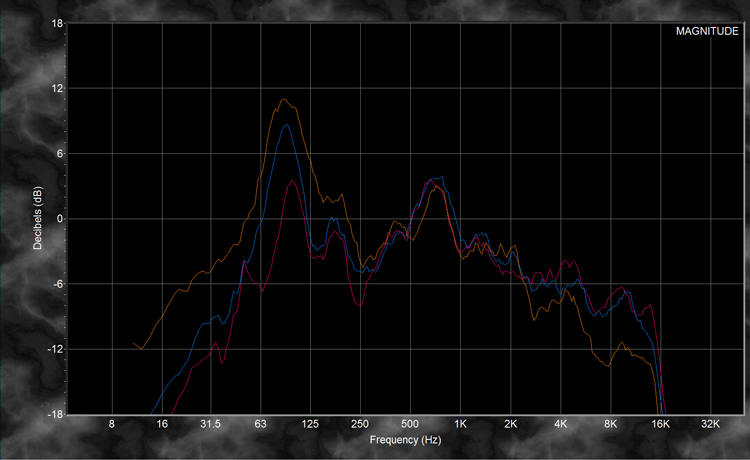Click the Frequency (Hz) axis title
Viewport: 750px width, 460px height.
[405, 439]
